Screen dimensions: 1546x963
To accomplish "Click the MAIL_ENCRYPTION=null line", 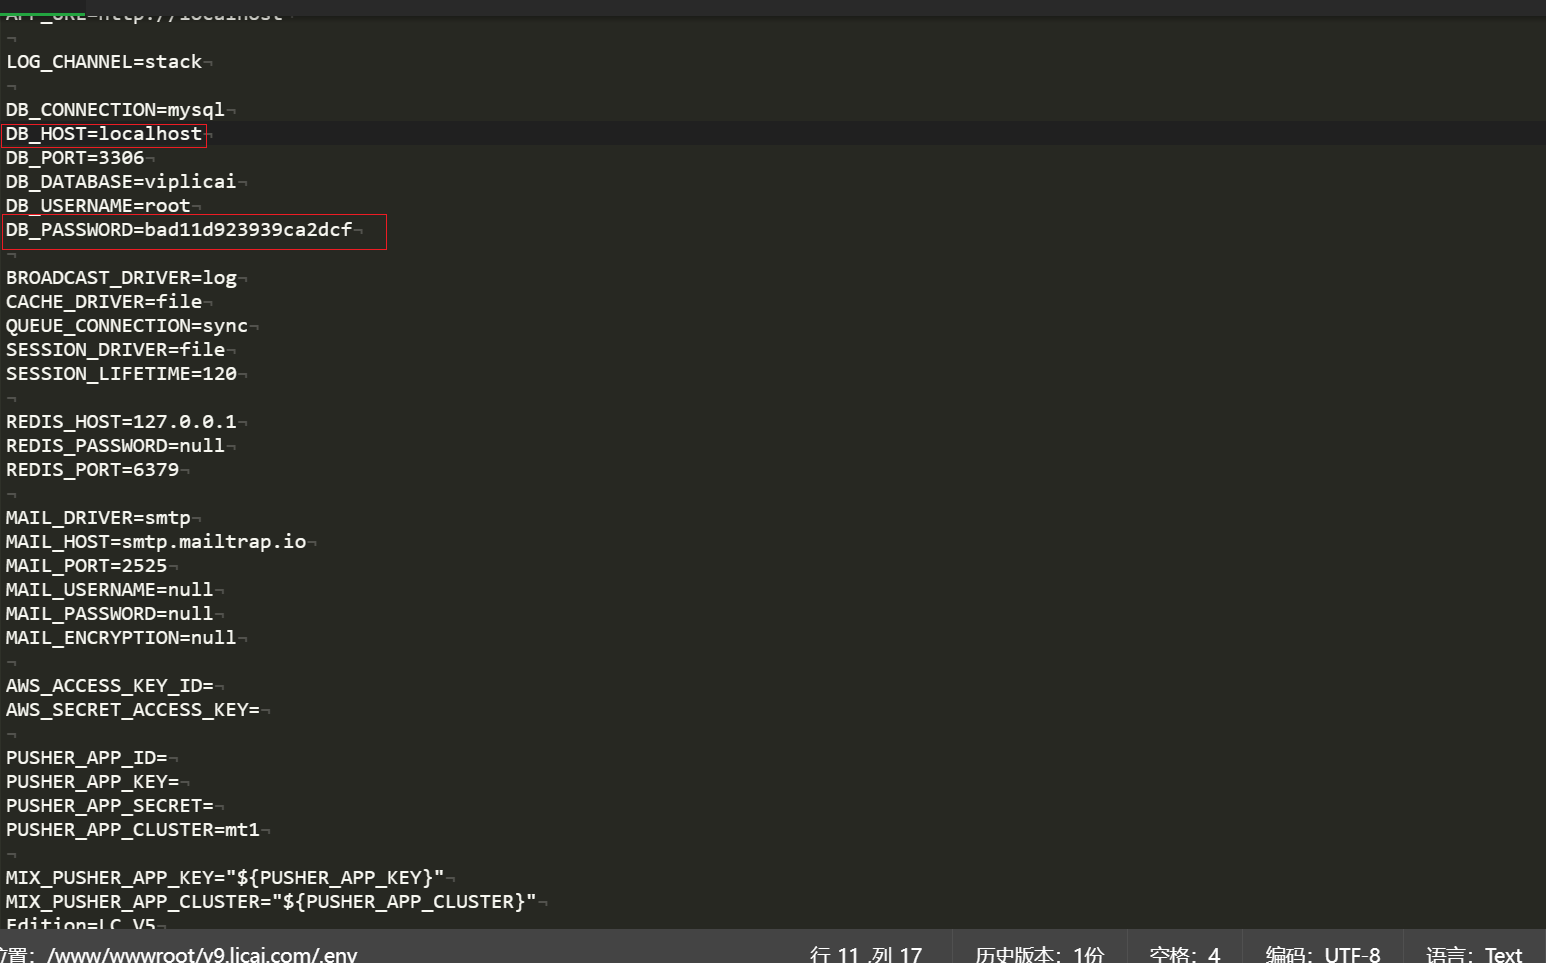I will coord(121,638).
